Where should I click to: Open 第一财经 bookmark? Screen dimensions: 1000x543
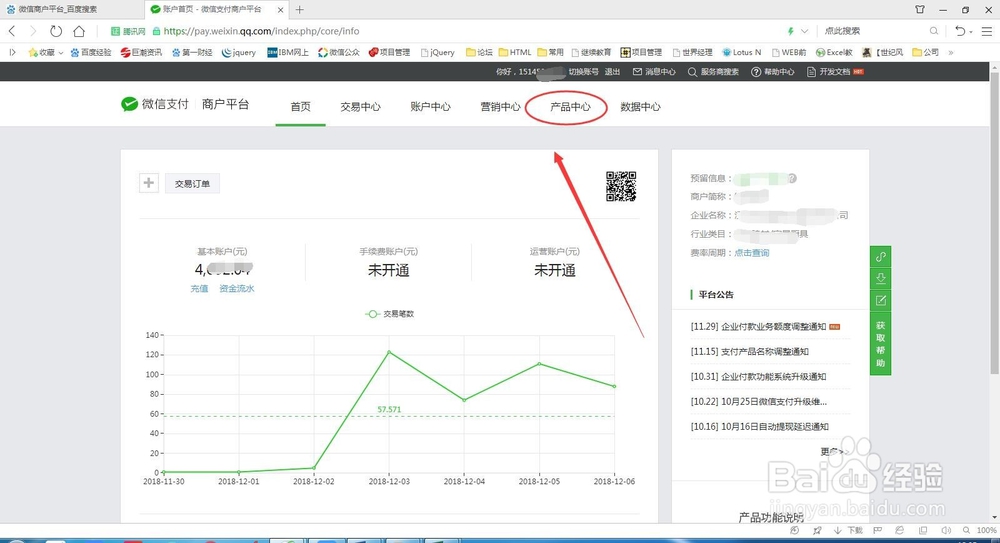191,52
